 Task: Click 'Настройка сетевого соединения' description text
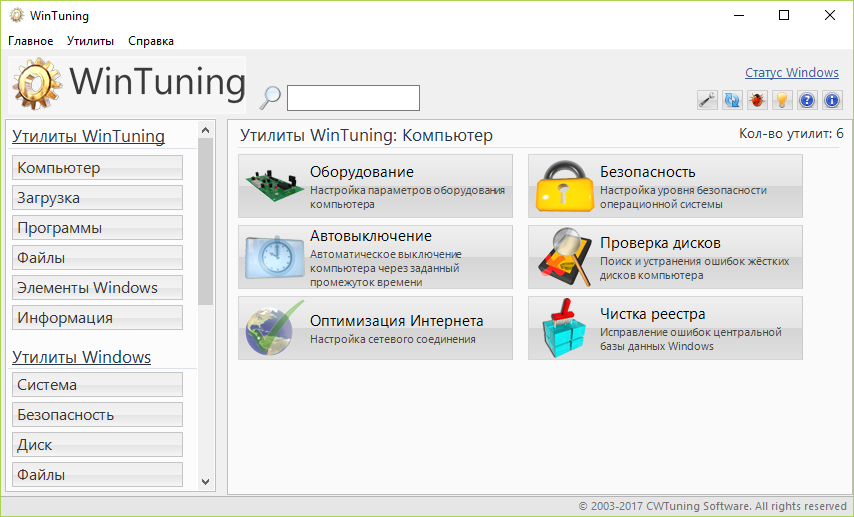[x=393, y=339]
